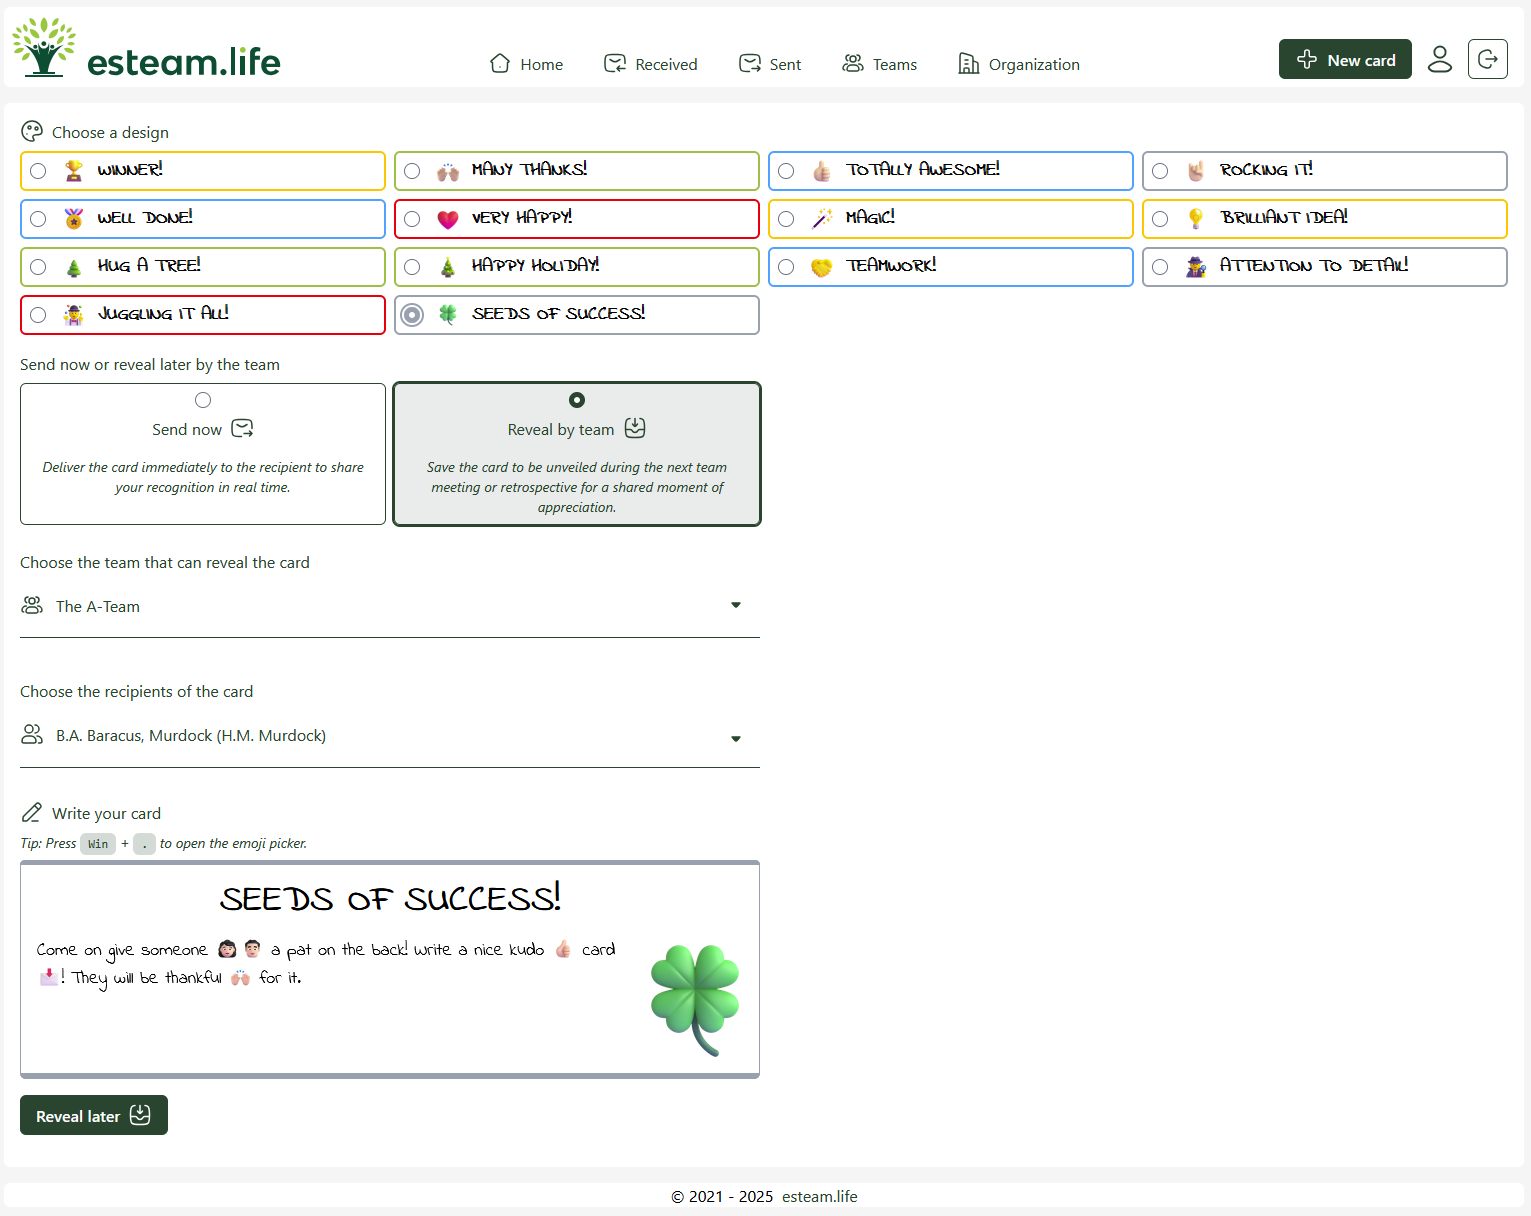Viewport: 1531px width, 1216px height.
Task: Click the Teams people icon
Action: pyautogui.click(x=853, y=62)
